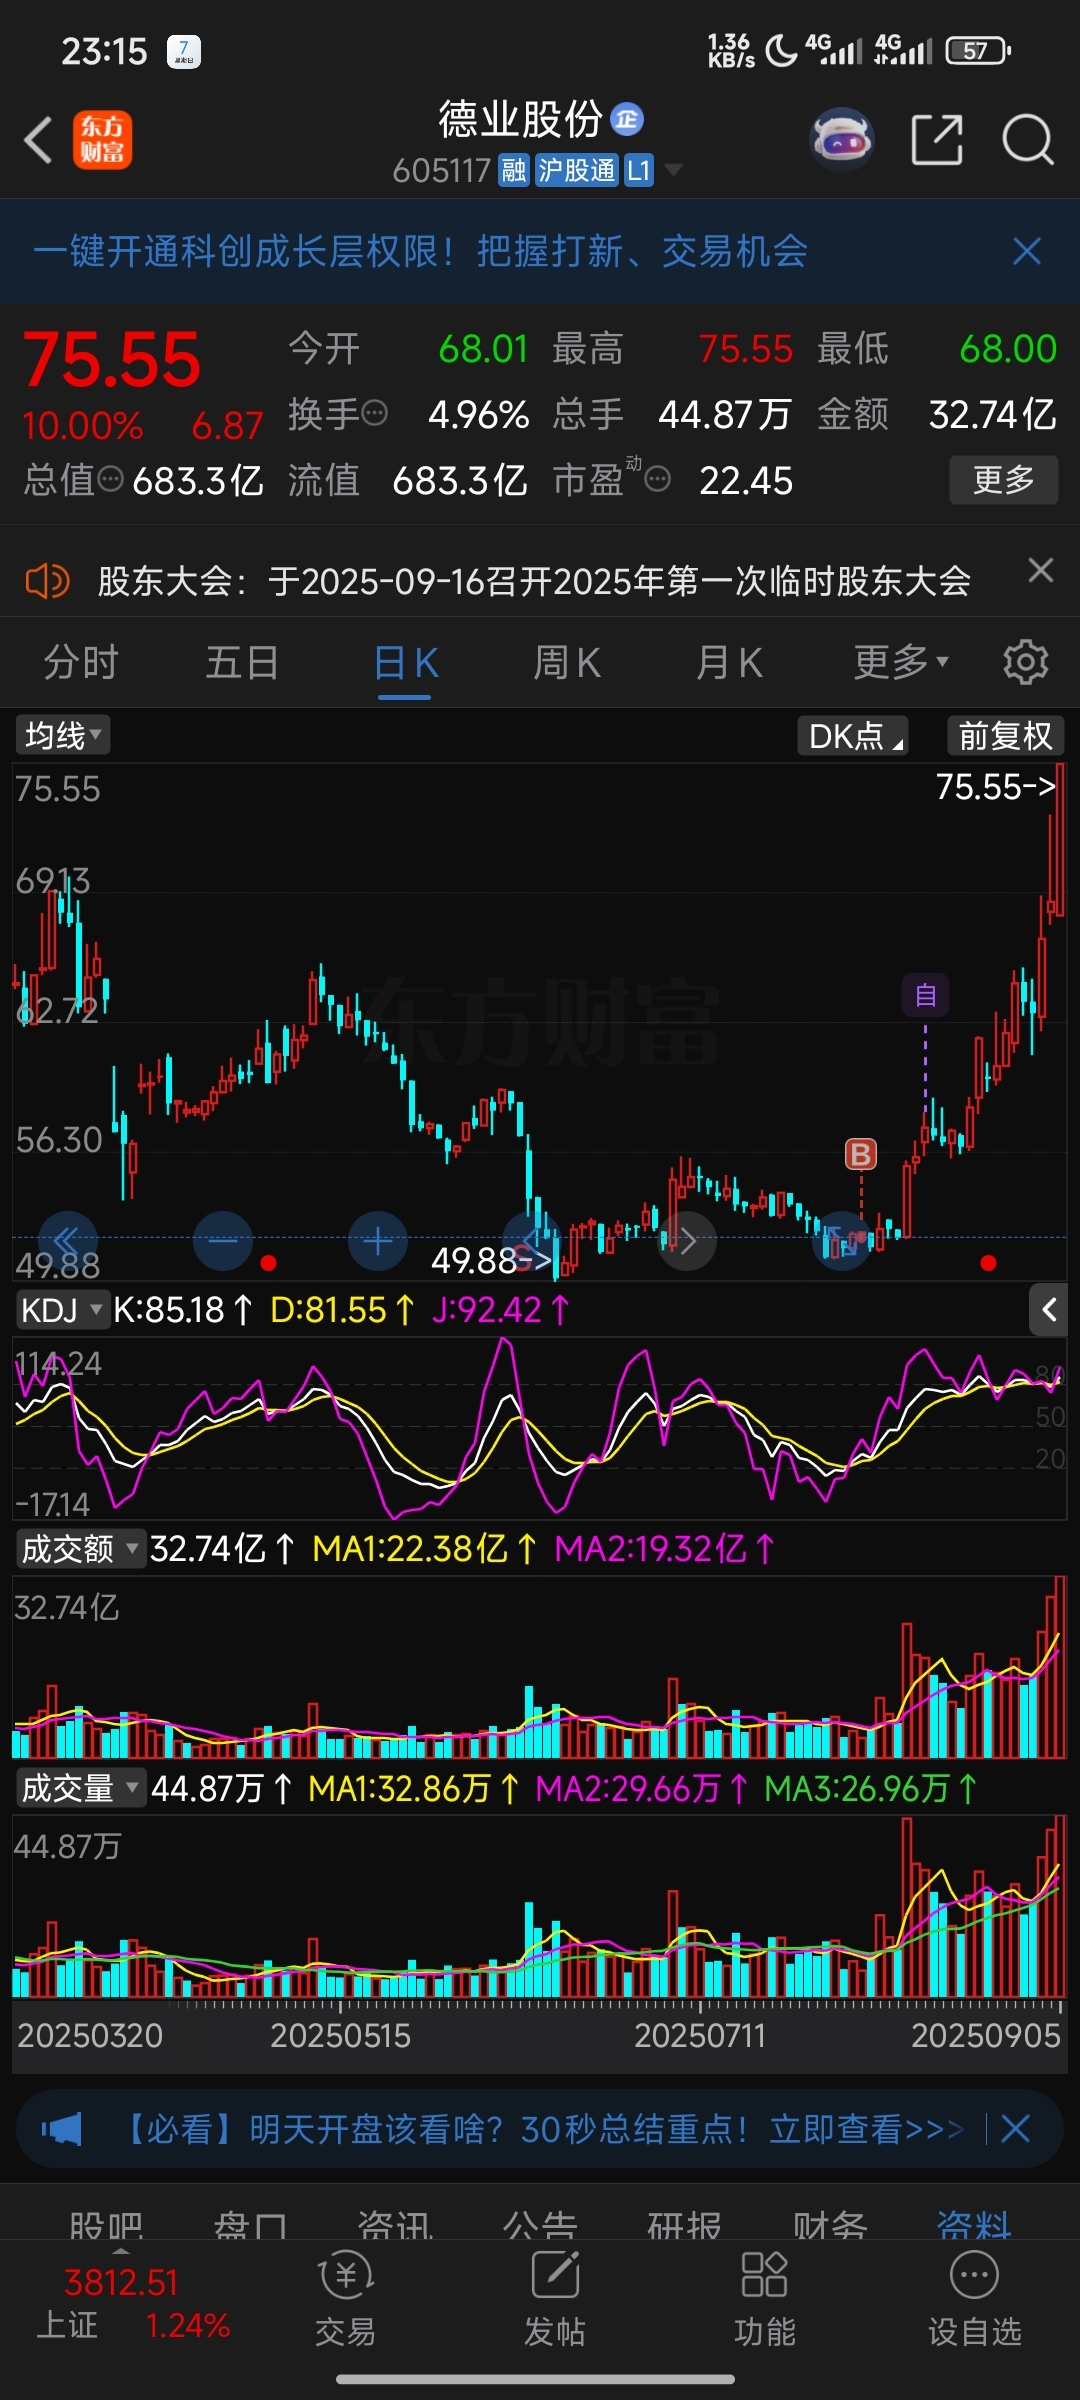Tap the 正 verified badge next to 德业股份

pyautogui.click(x=627, y=120)
